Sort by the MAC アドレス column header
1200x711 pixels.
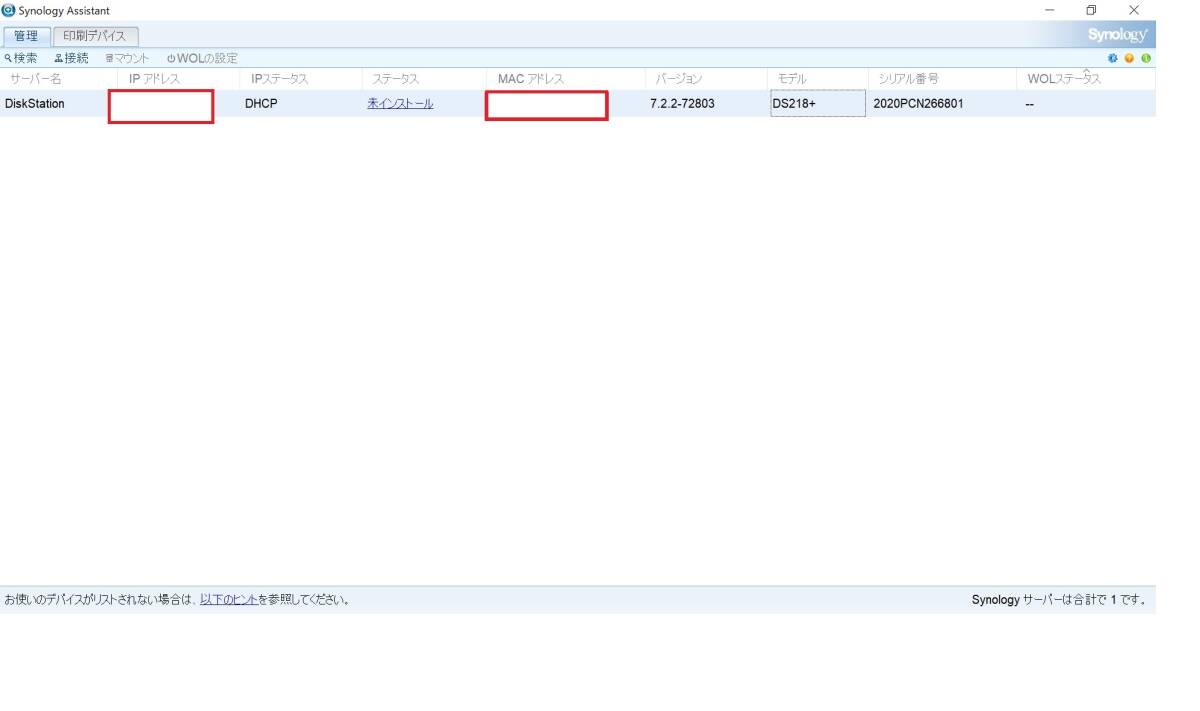[567, 78]
